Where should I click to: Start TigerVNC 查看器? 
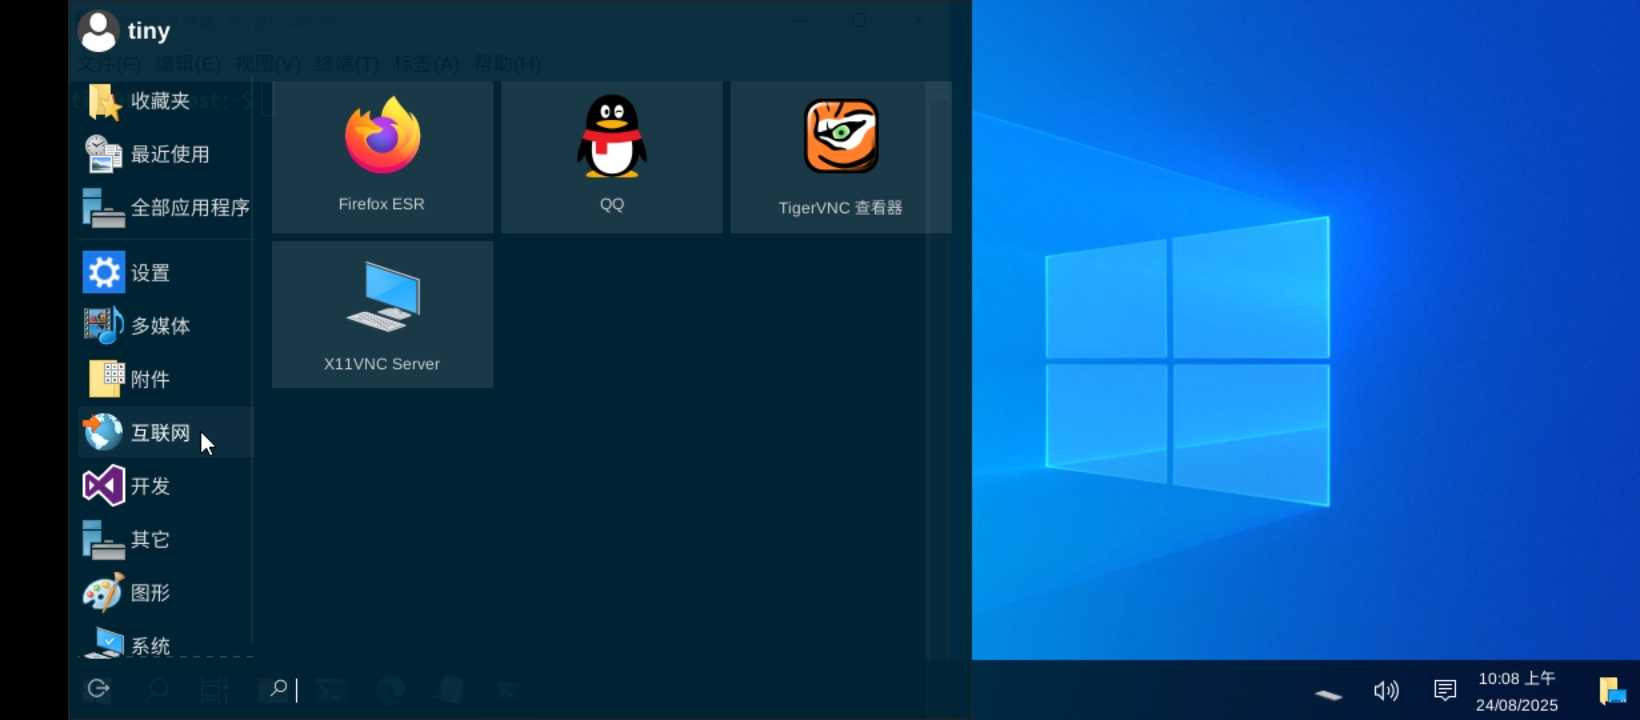(x=840, y=157)
